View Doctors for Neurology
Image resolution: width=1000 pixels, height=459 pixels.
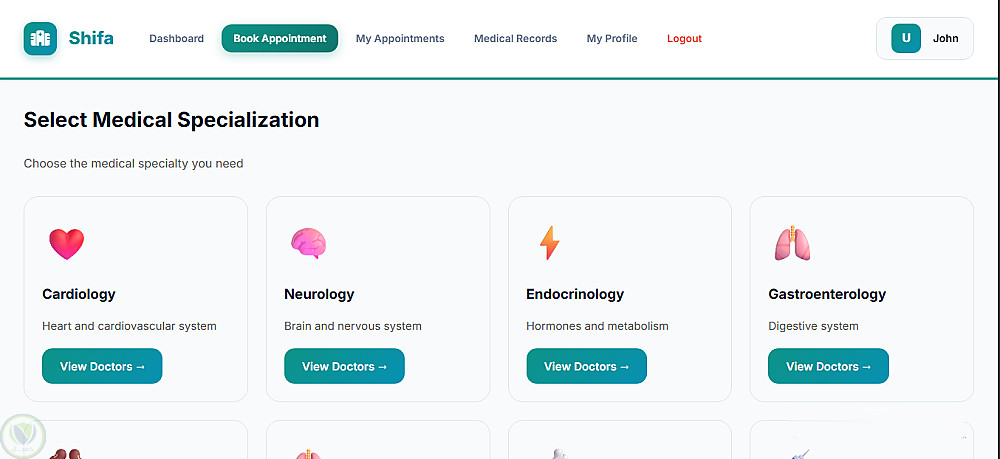[x=344, y=366]
